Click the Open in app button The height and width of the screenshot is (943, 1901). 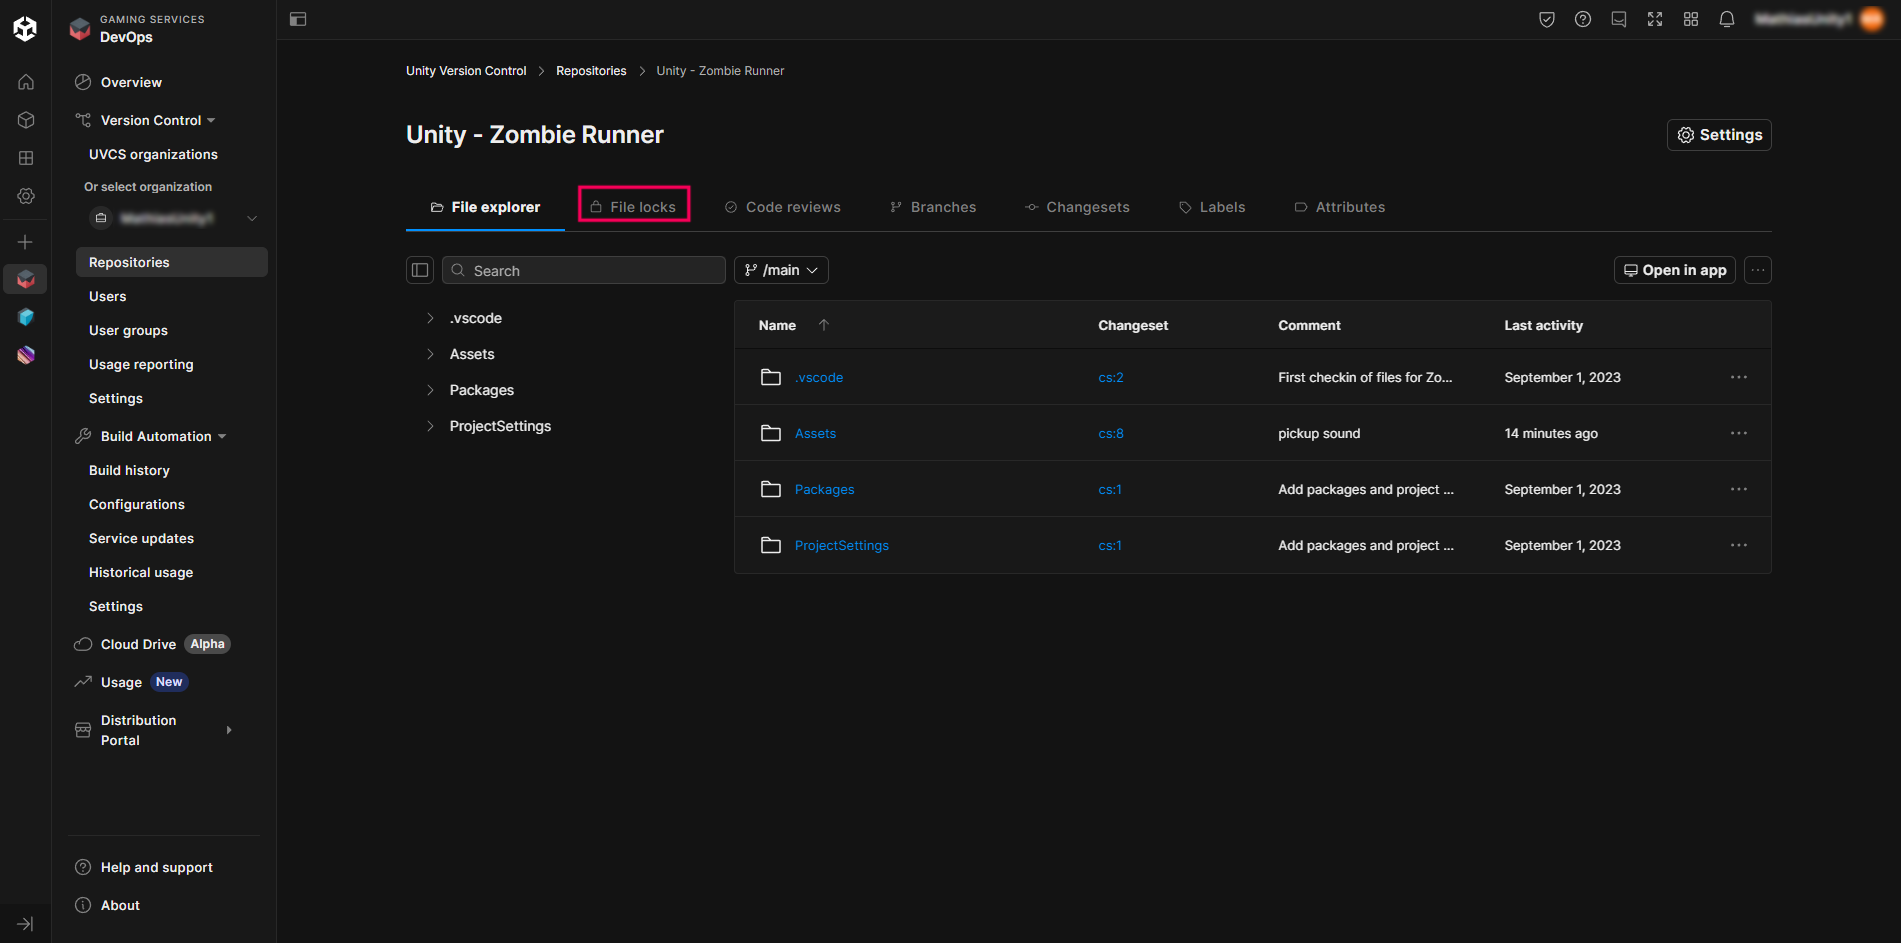click(x=1674, y=270)
